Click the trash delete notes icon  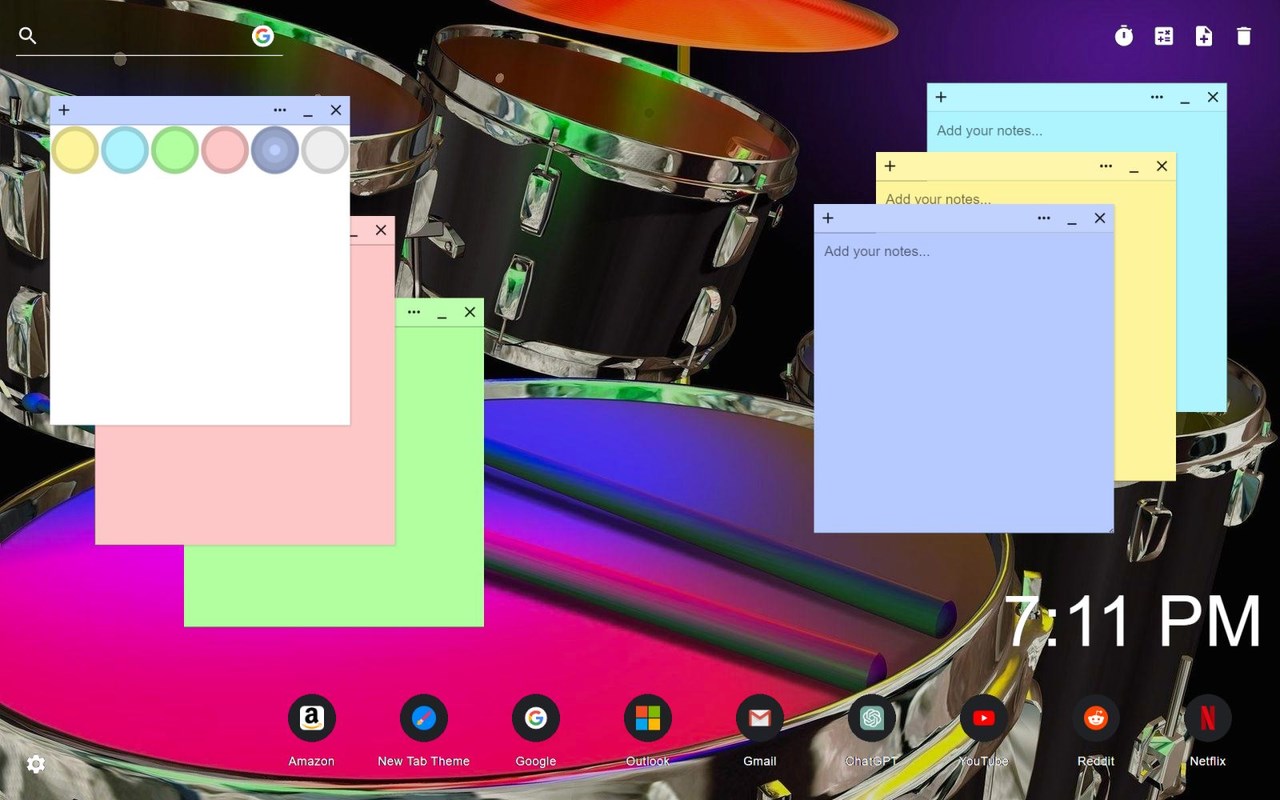(x=1244, y=36)
